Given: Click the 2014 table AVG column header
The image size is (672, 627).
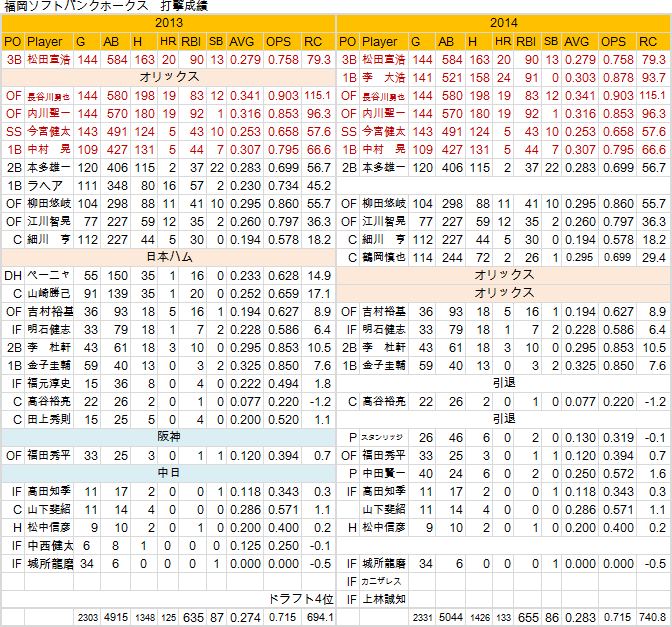Looking at the screenshot, I should (x=580, y=42).
